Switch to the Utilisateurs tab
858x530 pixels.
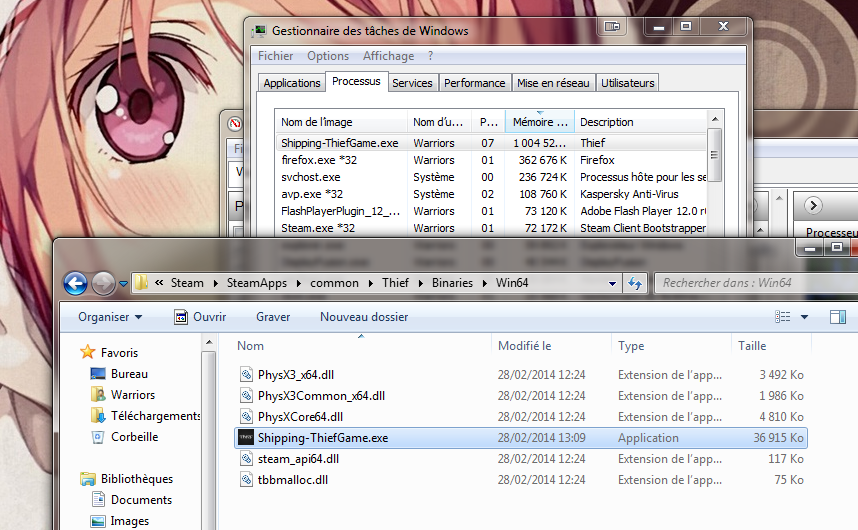628,83
